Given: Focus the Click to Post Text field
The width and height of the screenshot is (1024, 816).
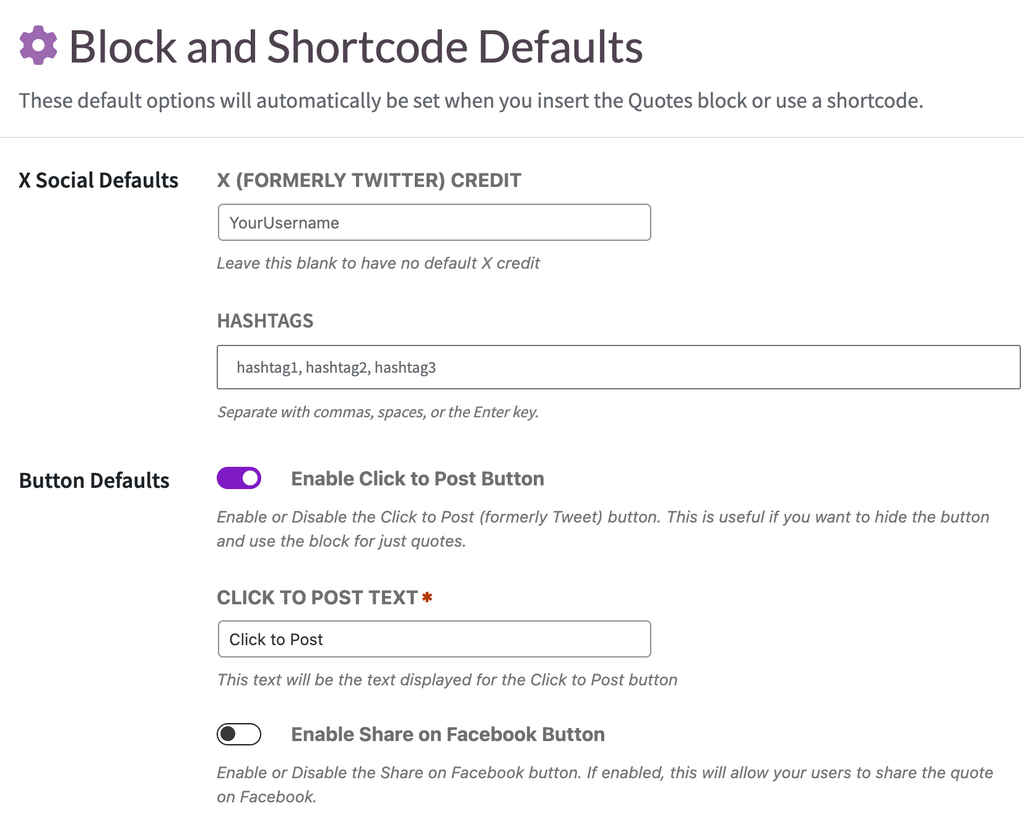Looking at the screenshot, I should click(x=434, y=639).
